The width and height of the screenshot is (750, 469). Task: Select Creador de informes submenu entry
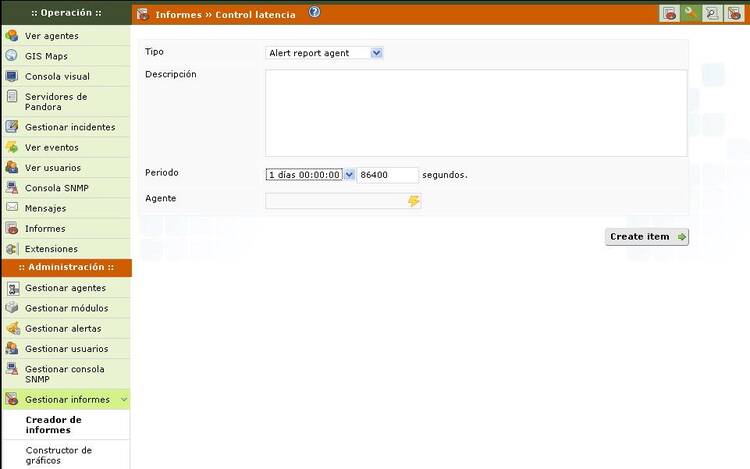coord(53,425)
